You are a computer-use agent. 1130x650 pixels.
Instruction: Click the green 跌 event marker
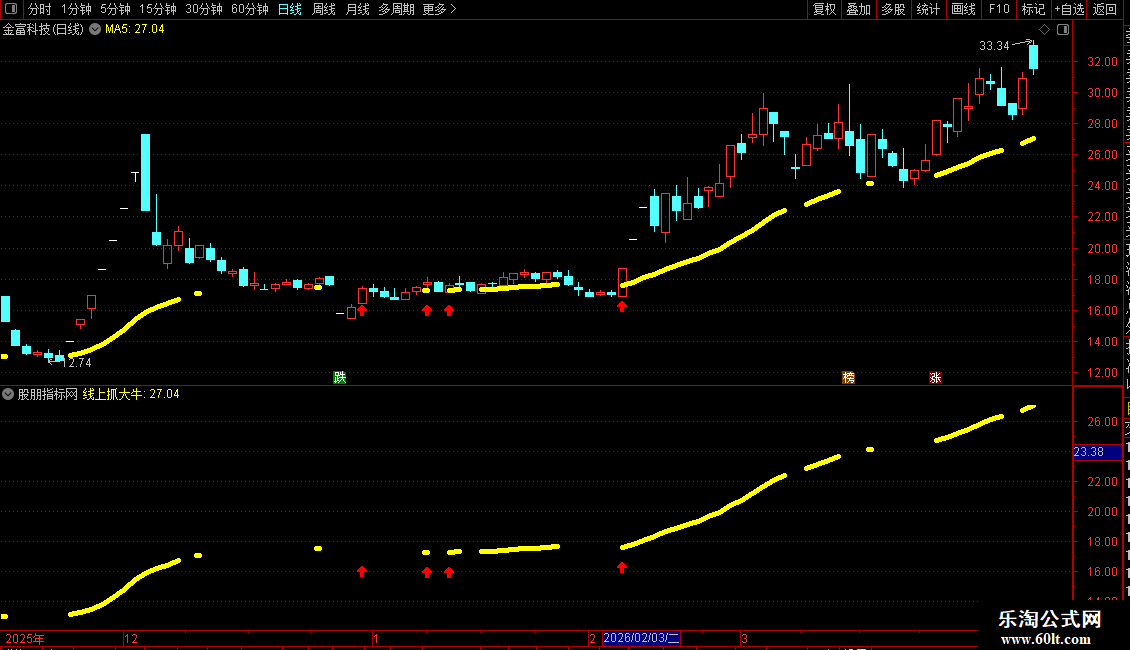pos(339,378)
